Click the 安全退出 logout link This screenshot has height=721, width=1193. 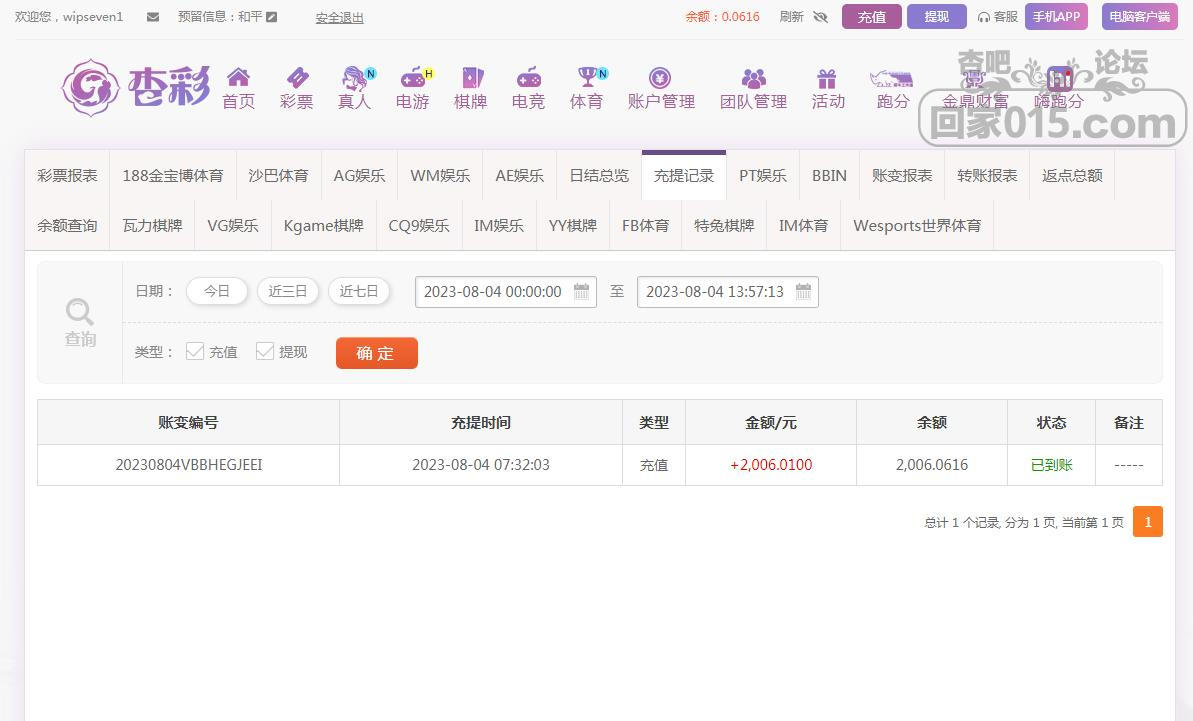coord(339,17)
